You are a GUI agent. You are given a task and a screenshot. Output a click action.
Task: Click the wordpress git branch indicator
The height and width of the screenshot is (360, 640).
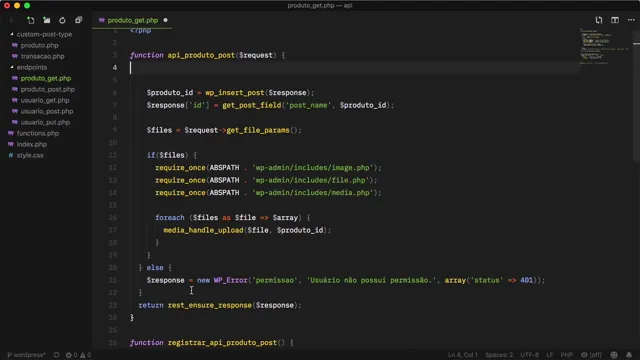pos(26,355)
